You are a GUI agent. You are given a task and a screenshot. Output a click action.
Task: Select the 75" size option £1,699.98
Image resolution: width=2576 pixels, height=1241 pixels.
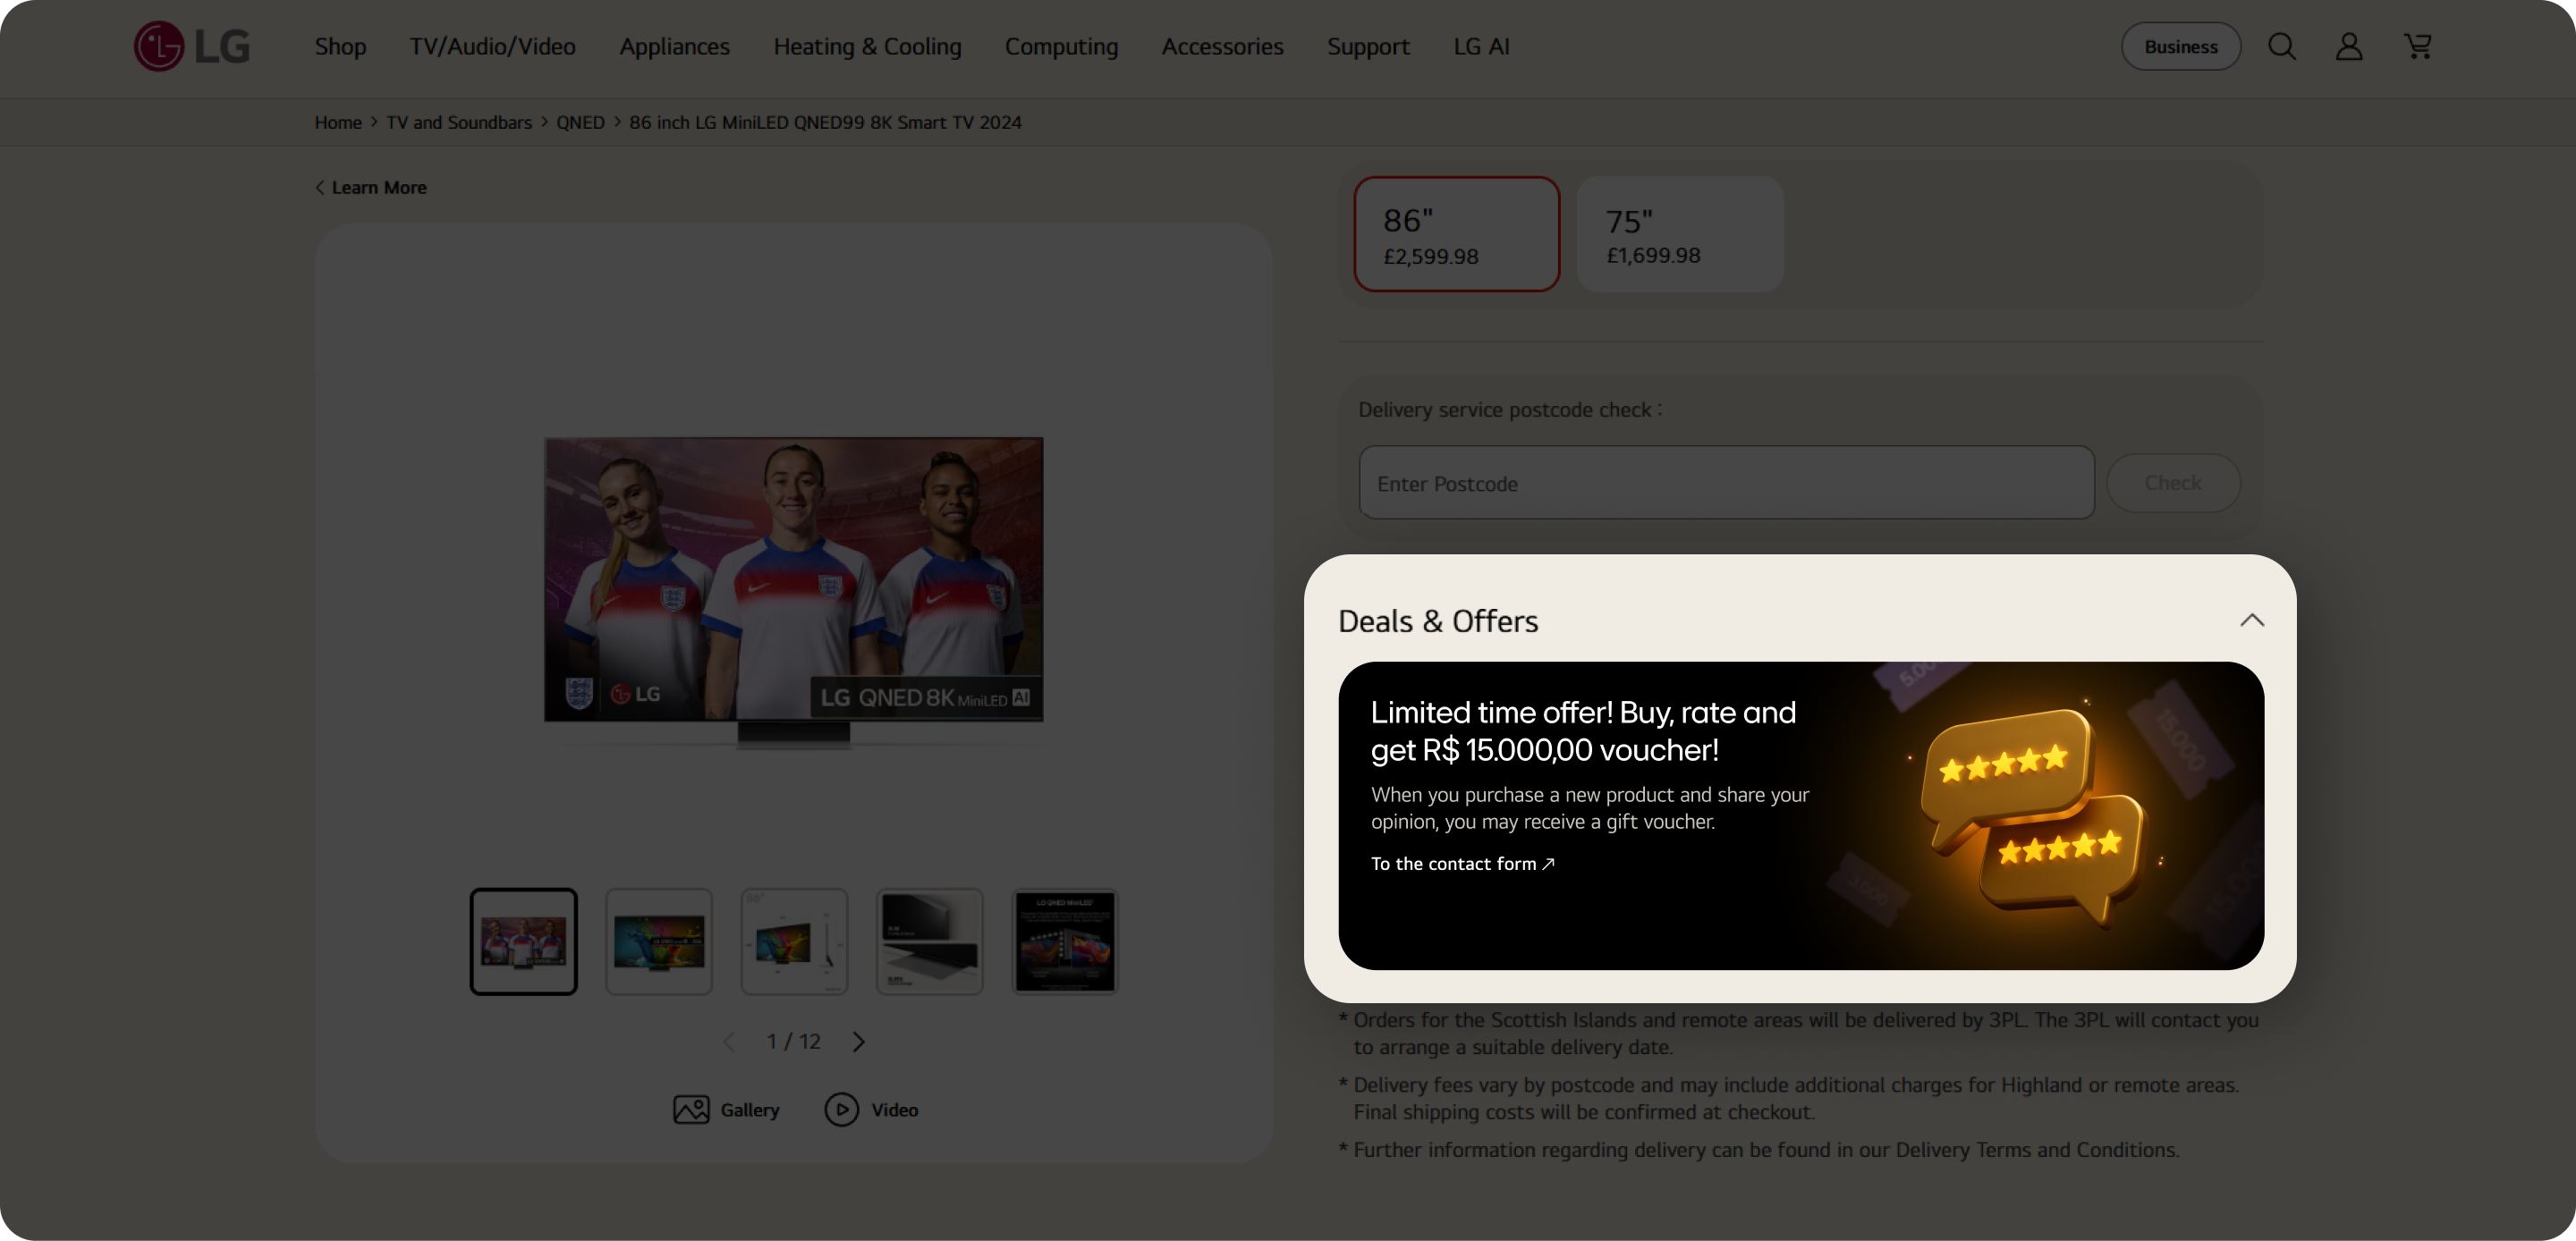1679,234
